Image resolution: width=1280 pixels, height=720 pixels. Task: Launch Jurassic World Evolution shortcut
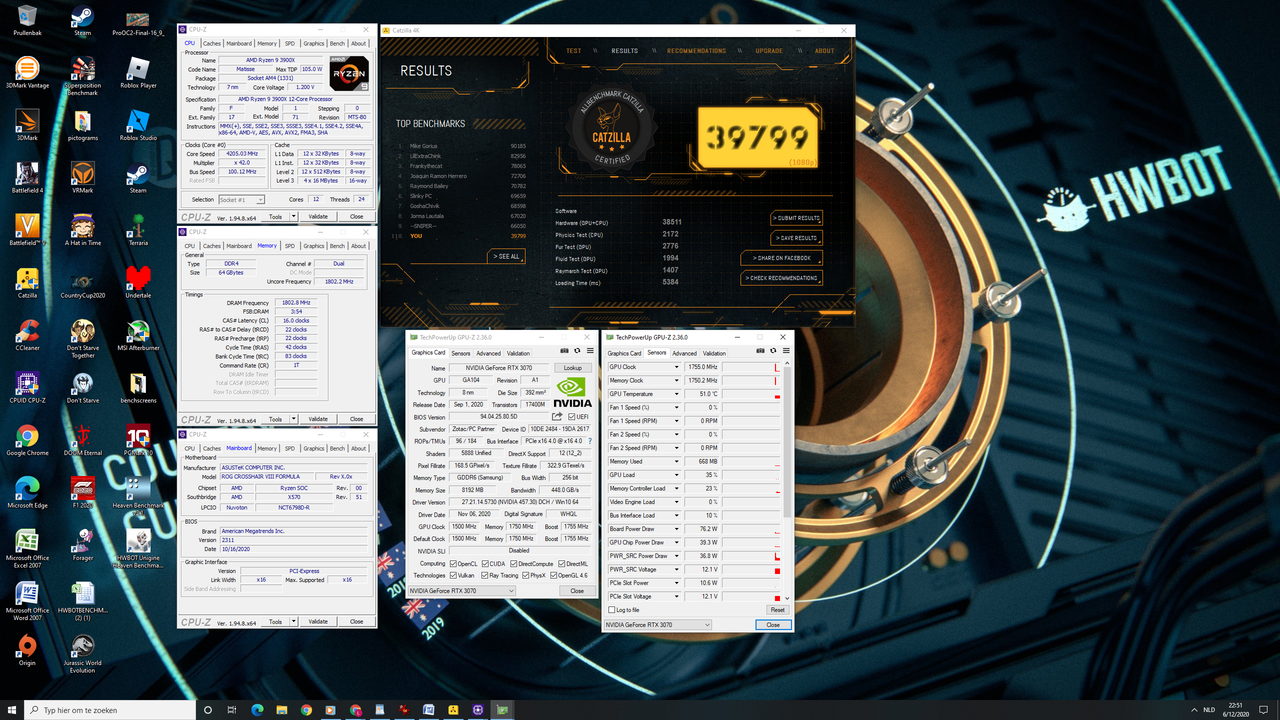coord(82,653)
